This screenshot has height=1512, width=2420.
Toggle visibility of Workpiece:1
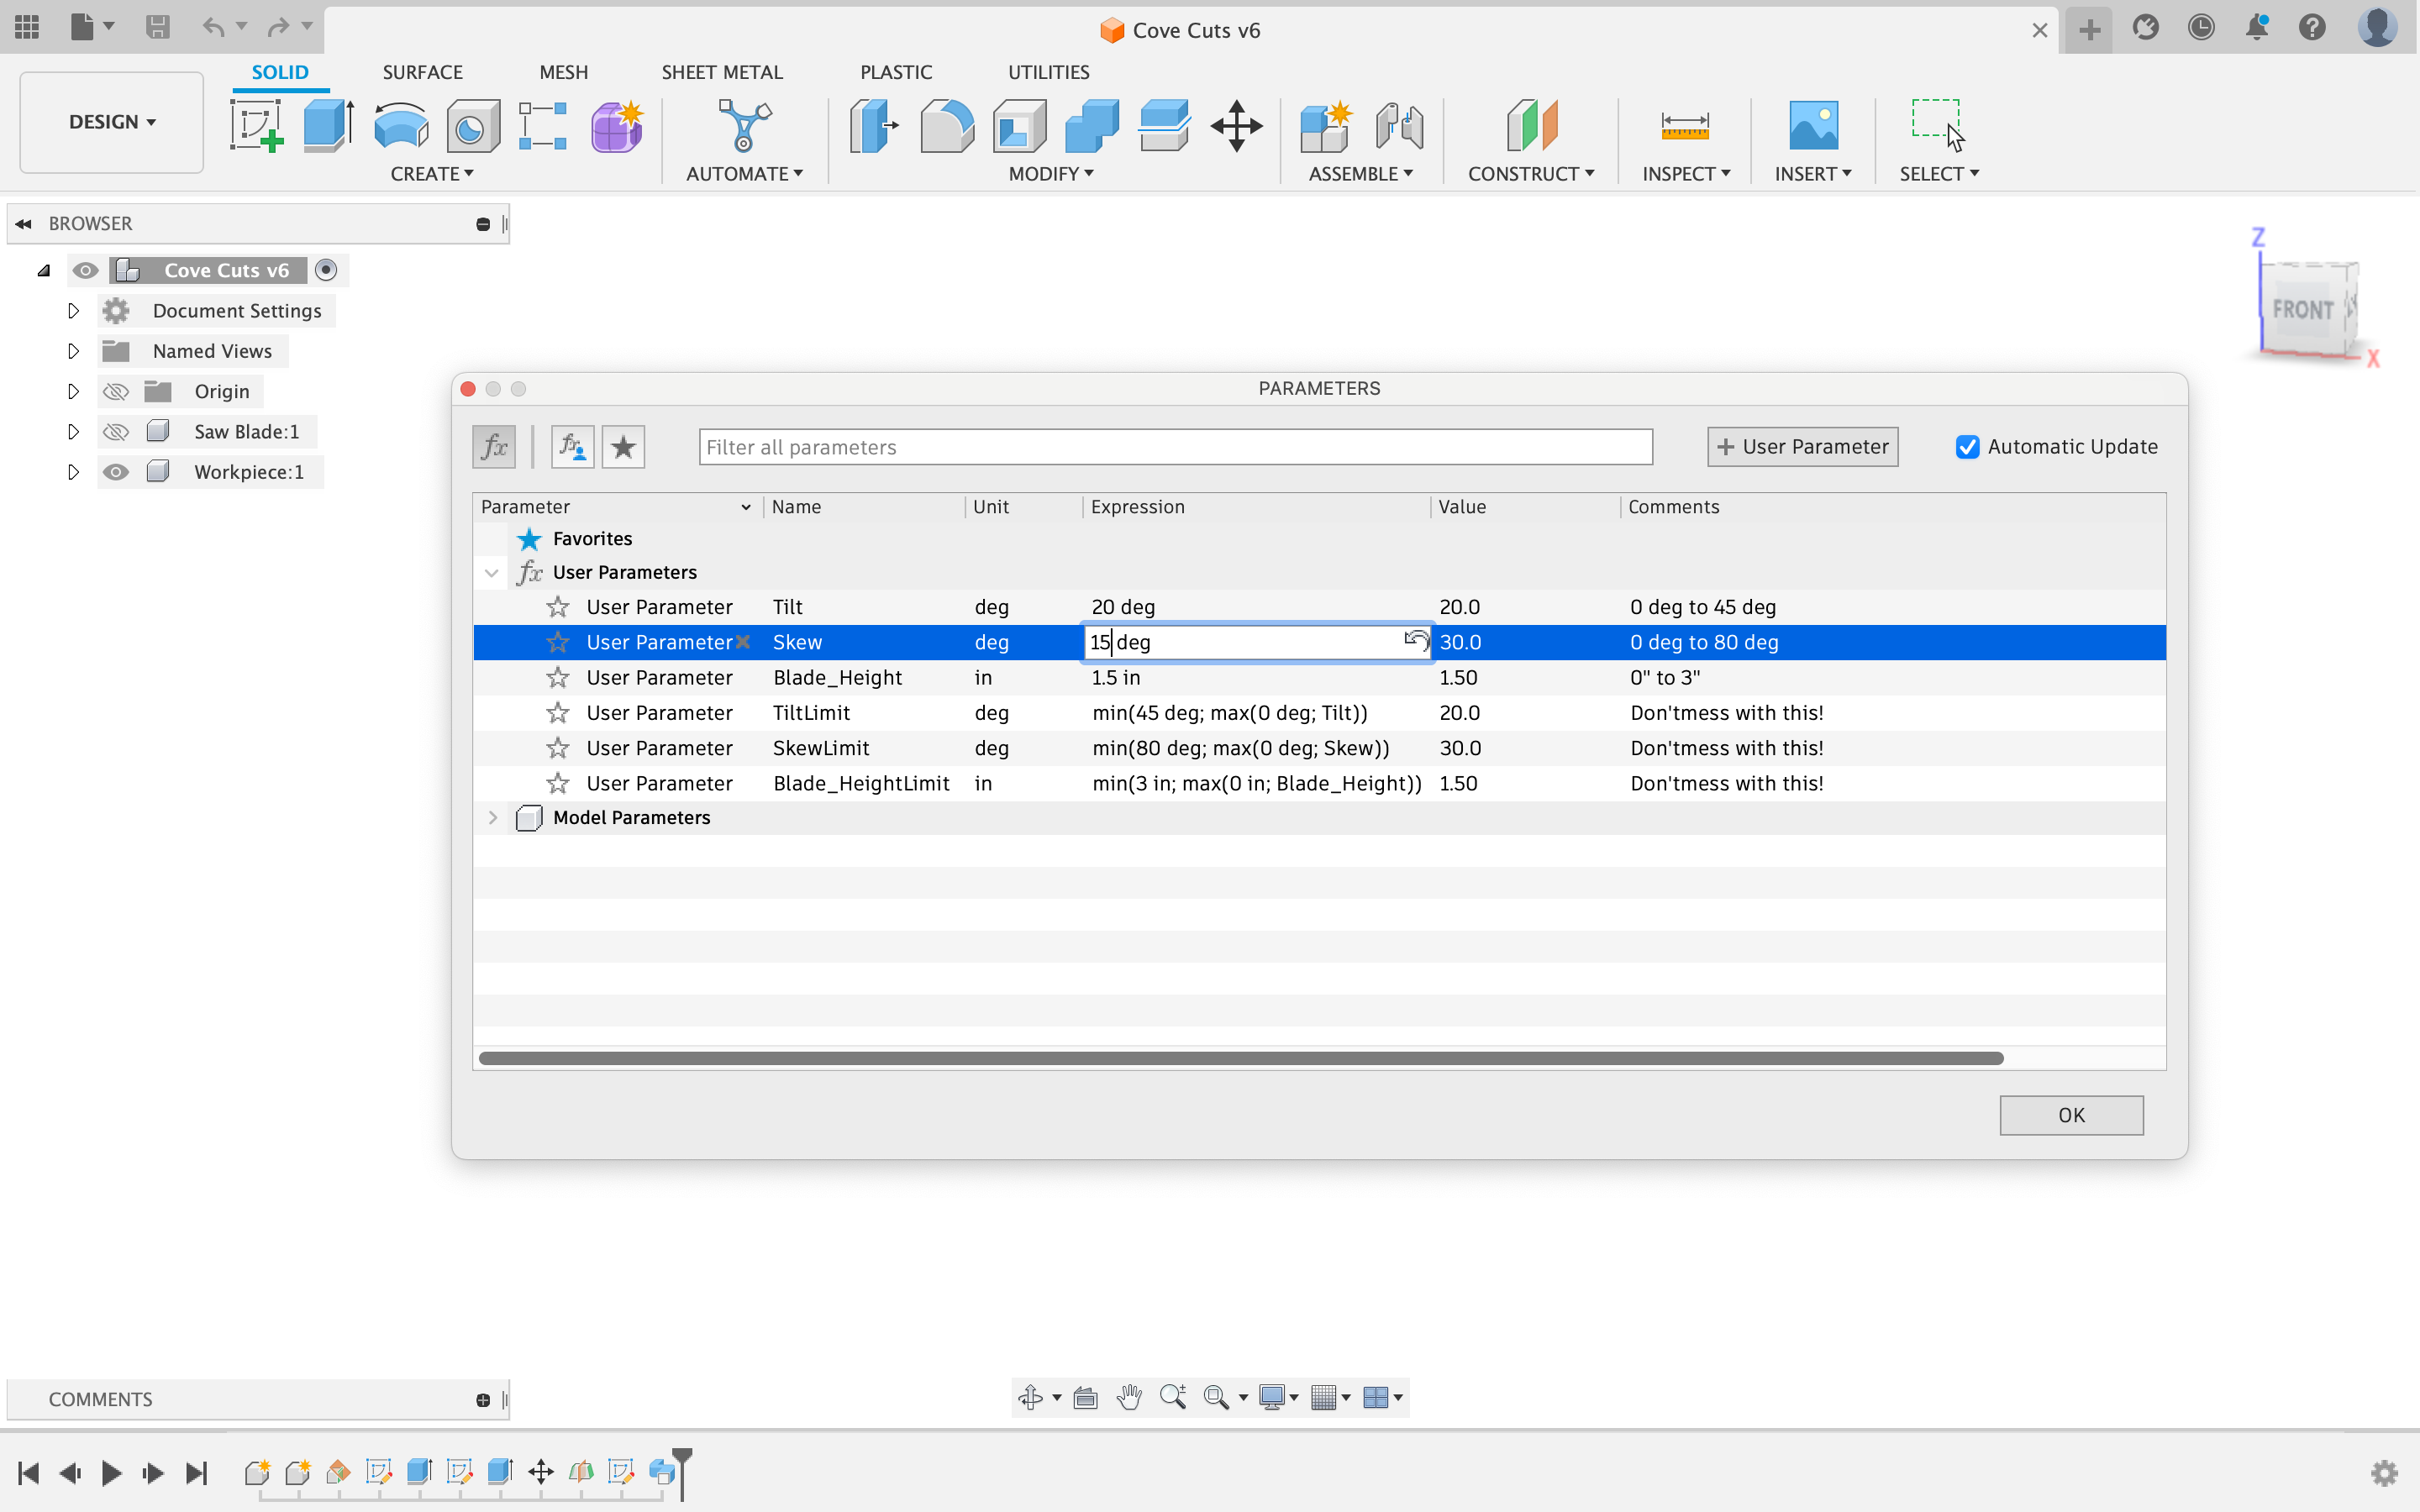click(x=115, y=472)
